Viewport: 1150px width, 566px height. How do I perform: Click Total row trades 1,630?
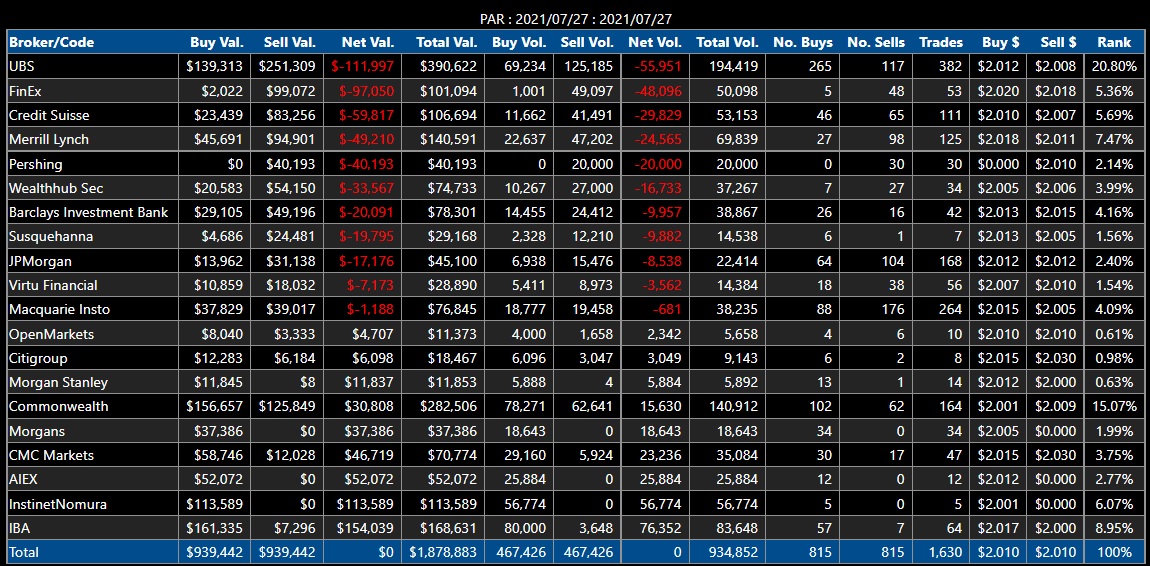point(945,551)
